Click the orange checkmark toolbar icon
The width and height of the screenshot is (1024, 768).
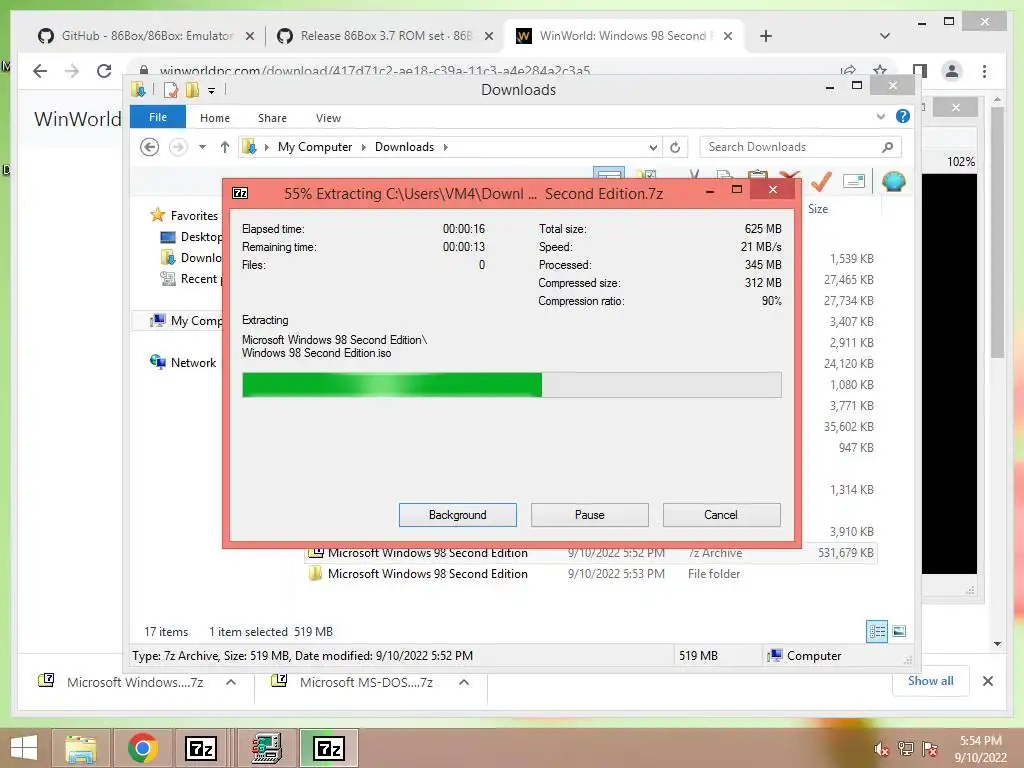click(x=821, y=181)
